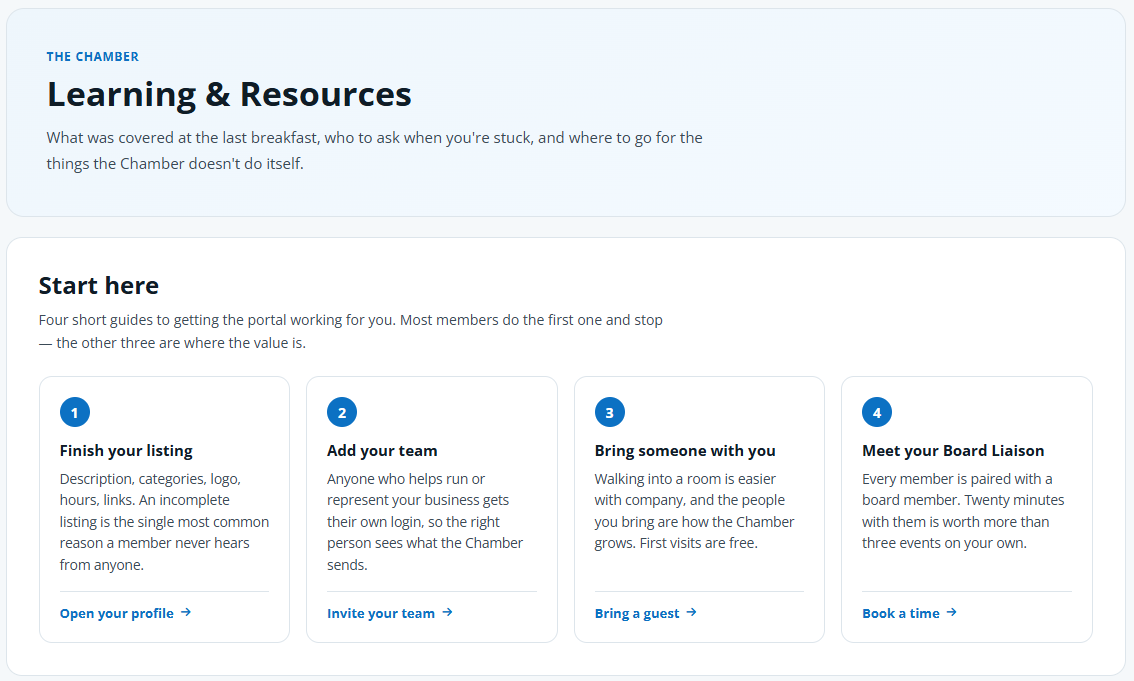Click the 'What was covered at the last breakfast' subtitle
Viewport: 1134px width, 681px height.
tap(375, 150)
